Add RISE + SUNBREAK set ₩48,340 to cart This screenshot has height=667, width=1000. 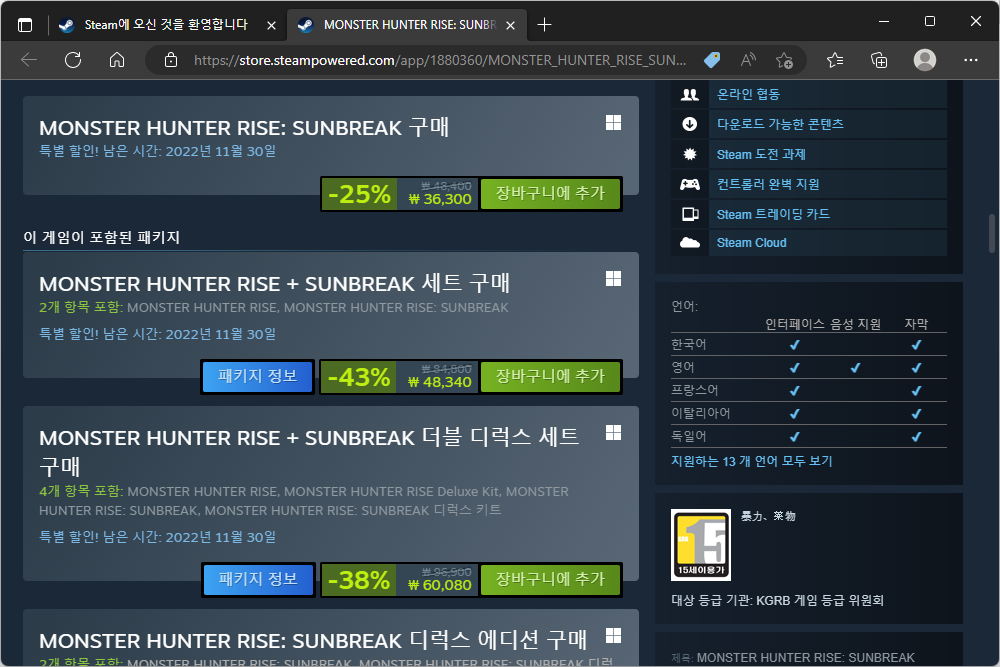pyautogui.click(x=550, y=376)
